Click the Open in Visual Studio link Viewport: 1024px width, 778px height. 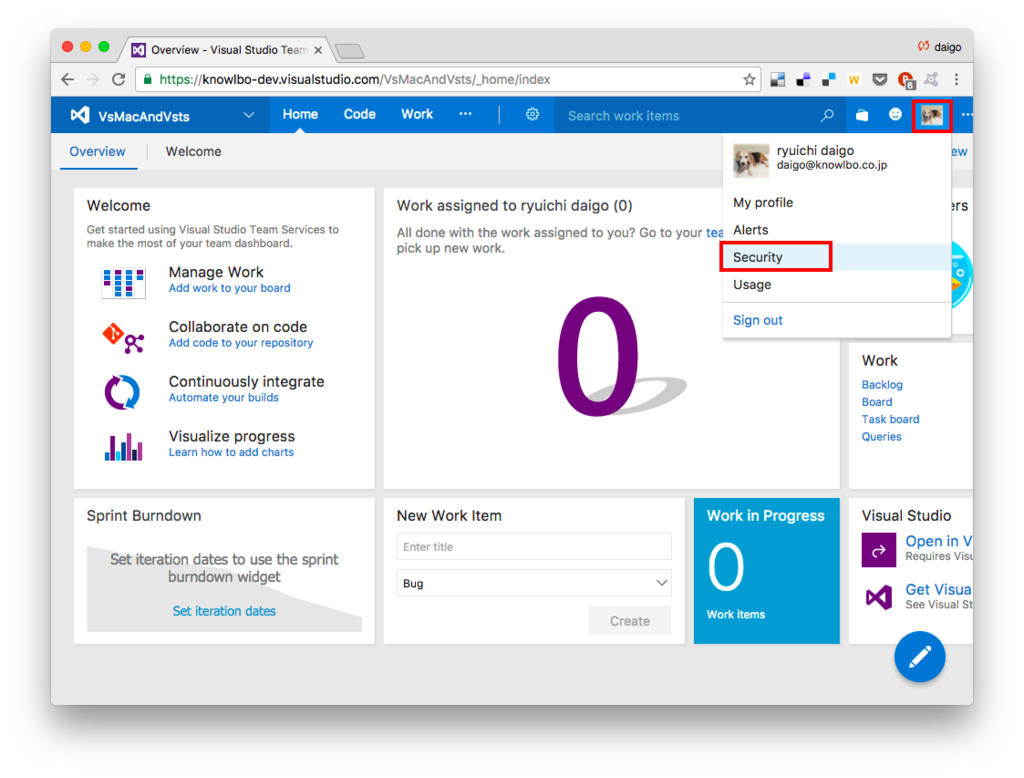coord(938,542)
